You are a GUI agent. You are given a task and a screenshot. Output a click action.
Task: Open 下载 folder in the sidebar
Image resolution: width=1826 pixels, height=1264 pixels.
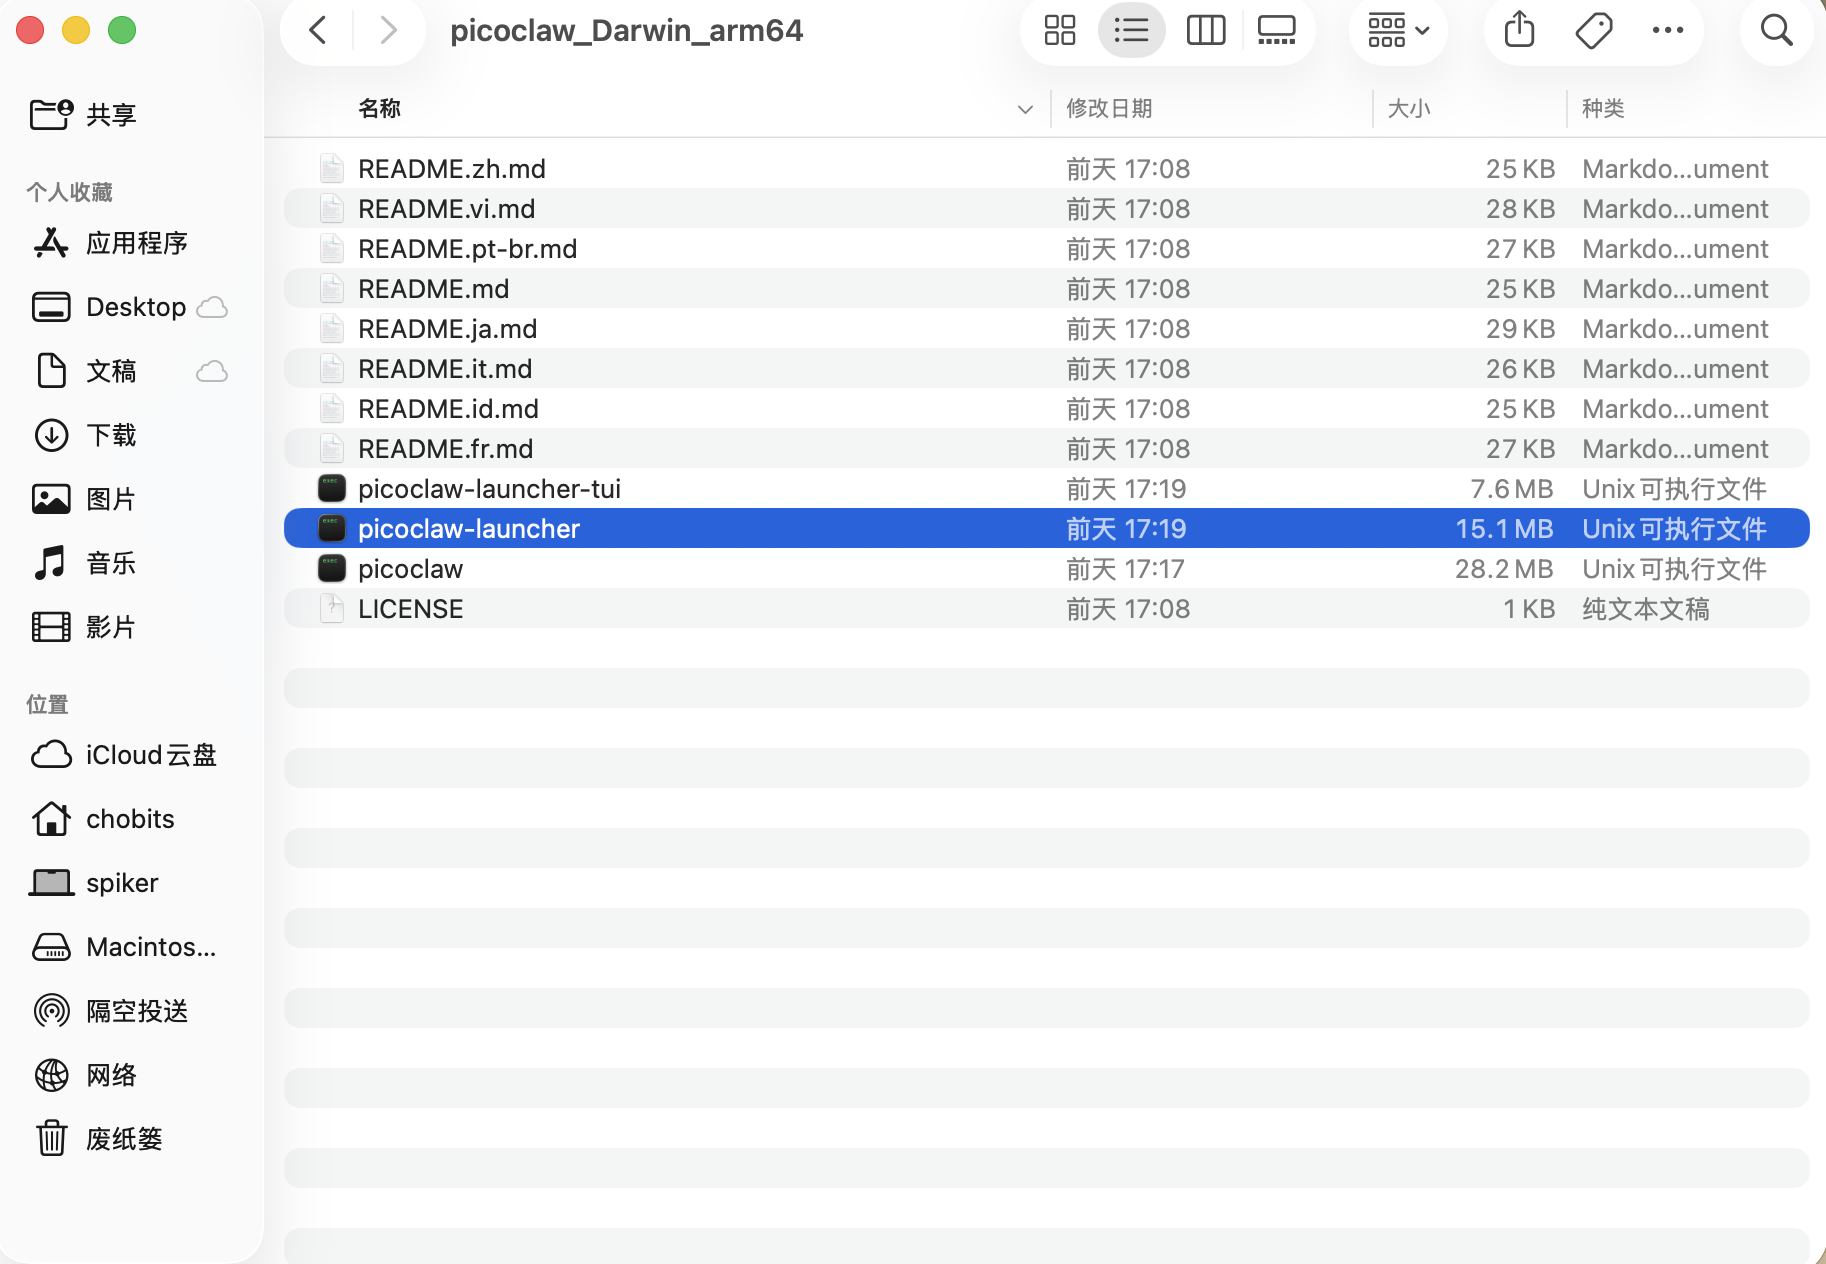[111, 435]
